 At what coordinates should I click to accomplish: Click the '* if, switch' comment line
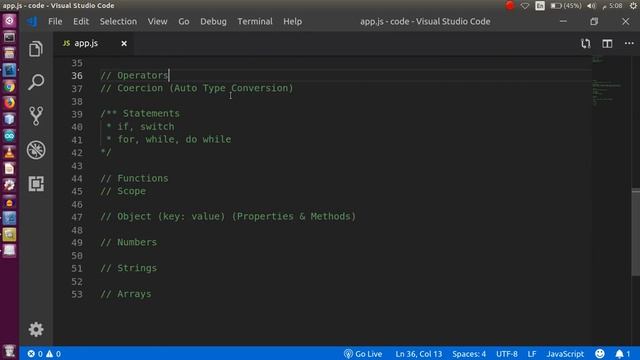(140, 127)
